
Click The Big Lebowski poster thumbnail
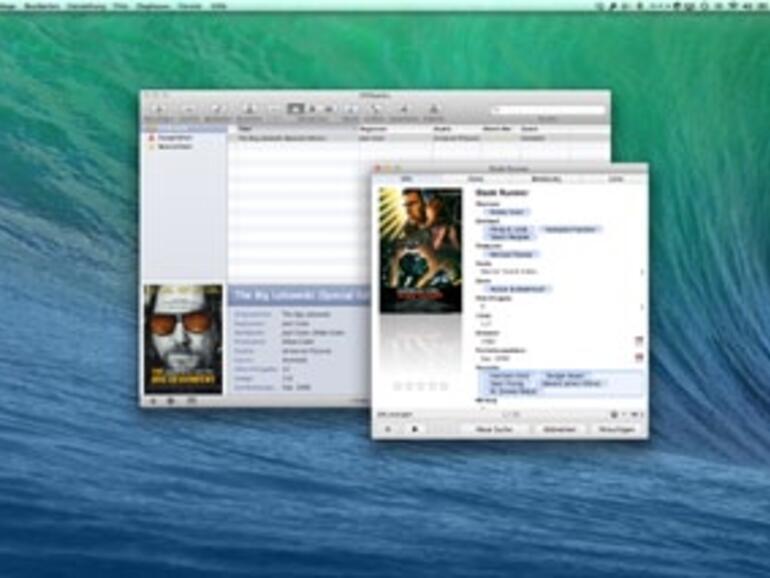click(x=183, y=339)
